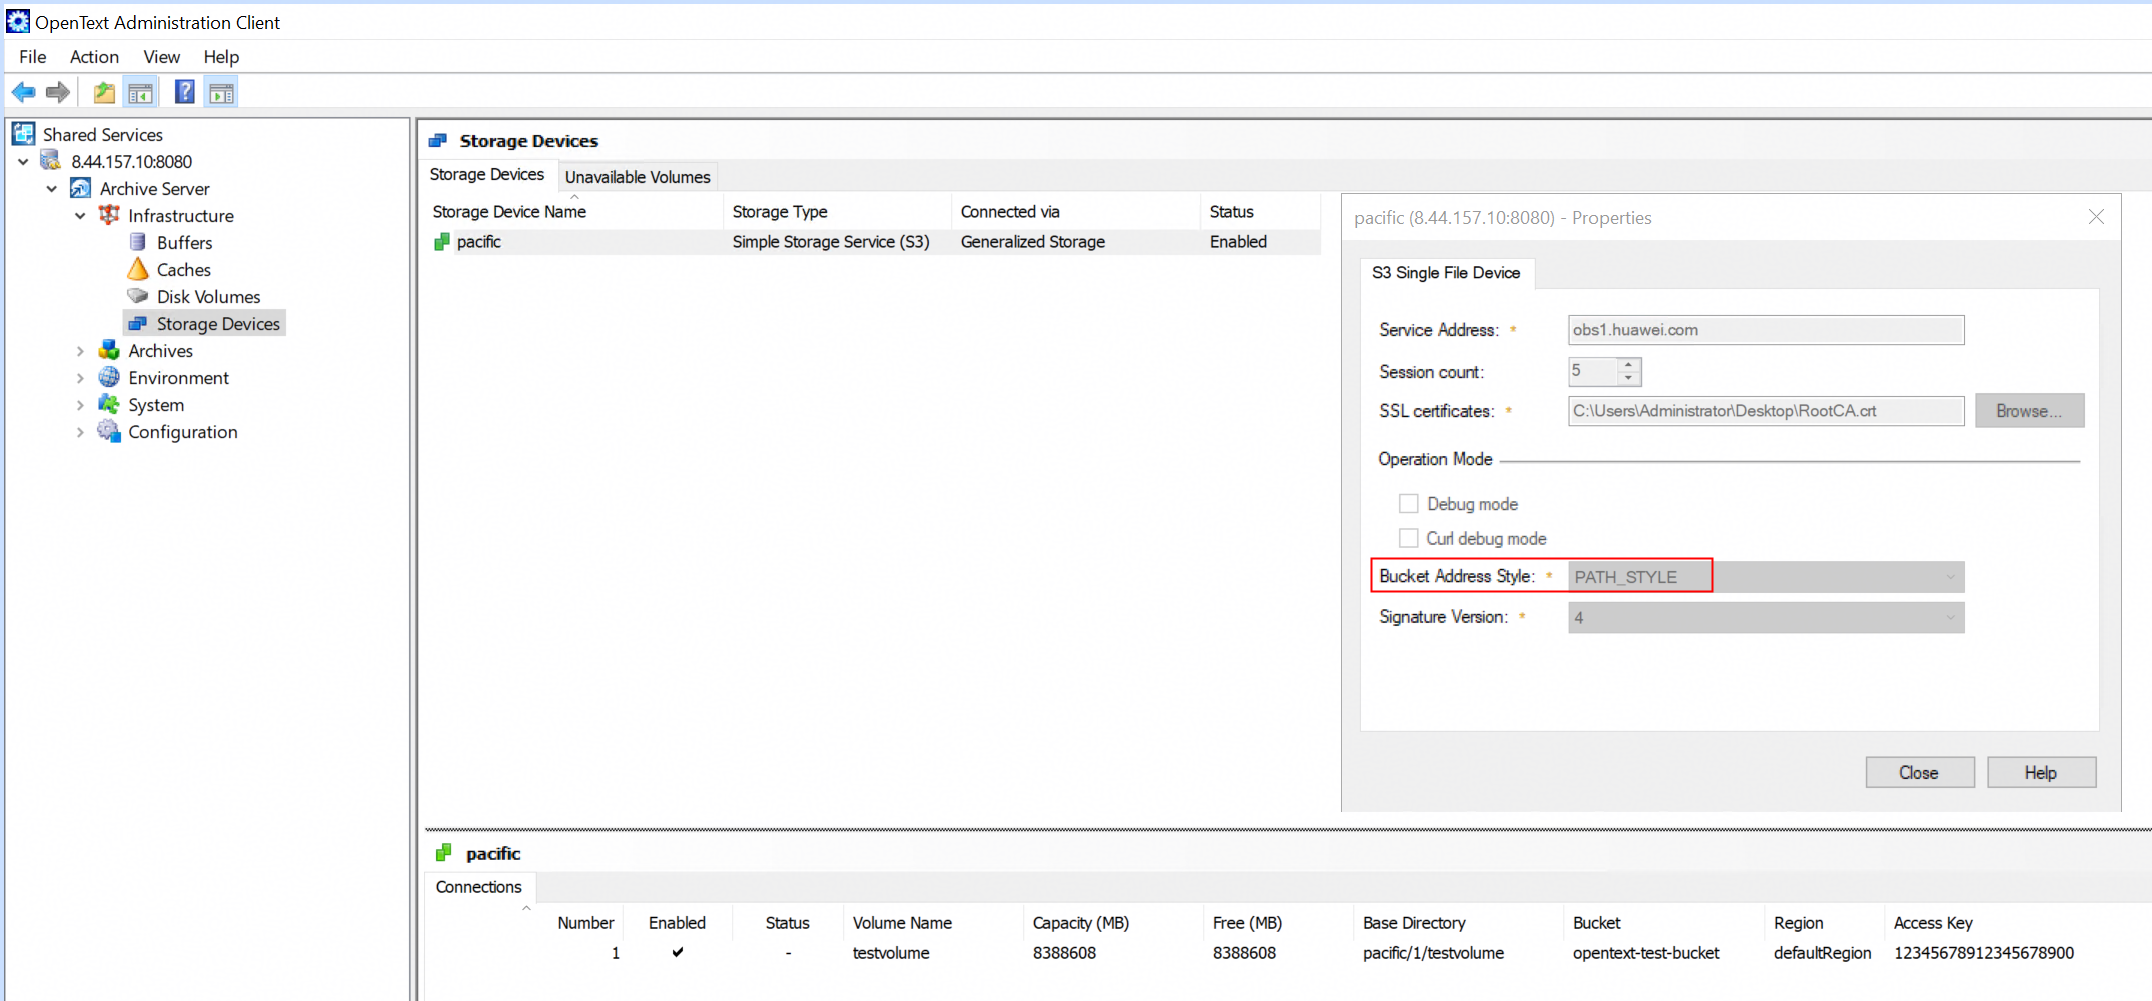Viewport: 2152px width, 1001px height.
Task: Click the Close button in Properties
Action: 1919,773
